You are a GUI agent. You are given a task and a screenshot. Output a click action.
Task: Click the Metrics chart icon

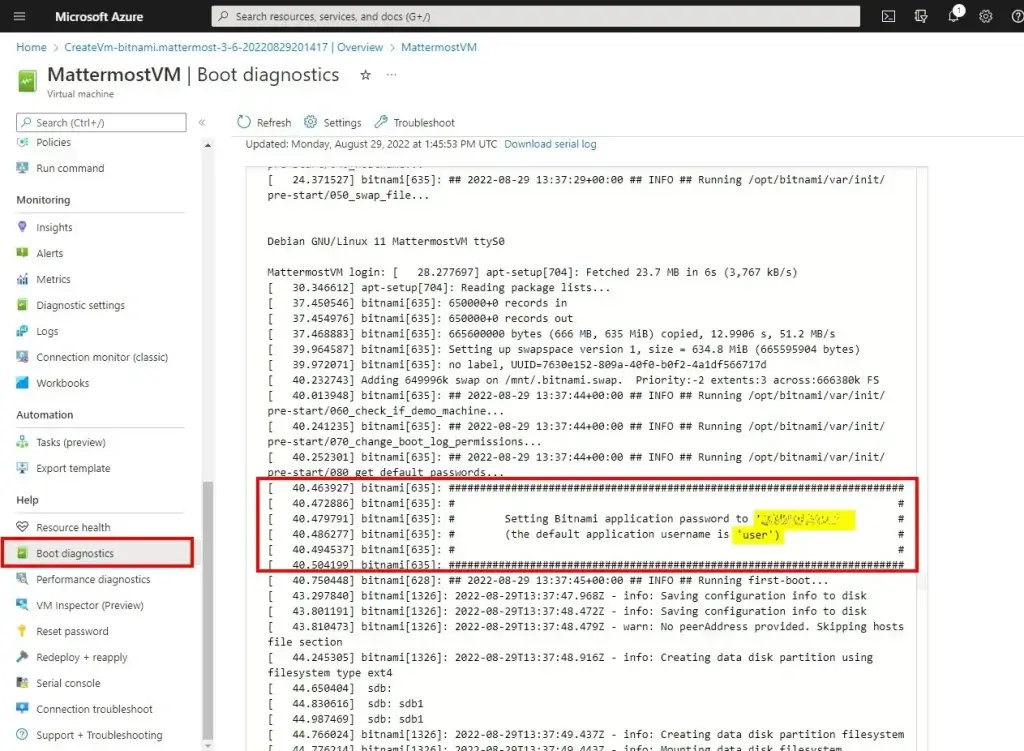tap(22, 279)
